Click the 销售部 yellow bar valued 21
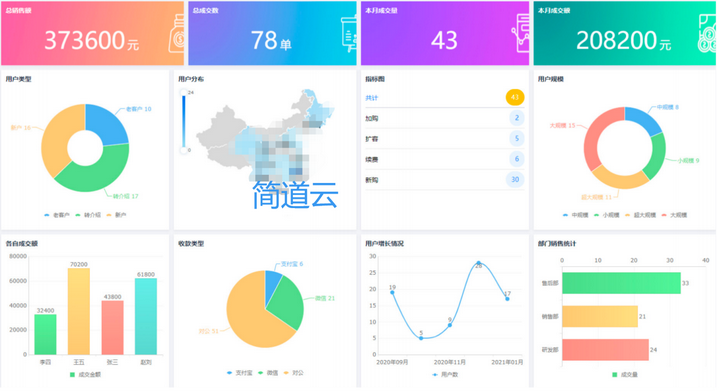Image resolution: width=720 pixels, height=391 pixels. click(x=600, y=317)
